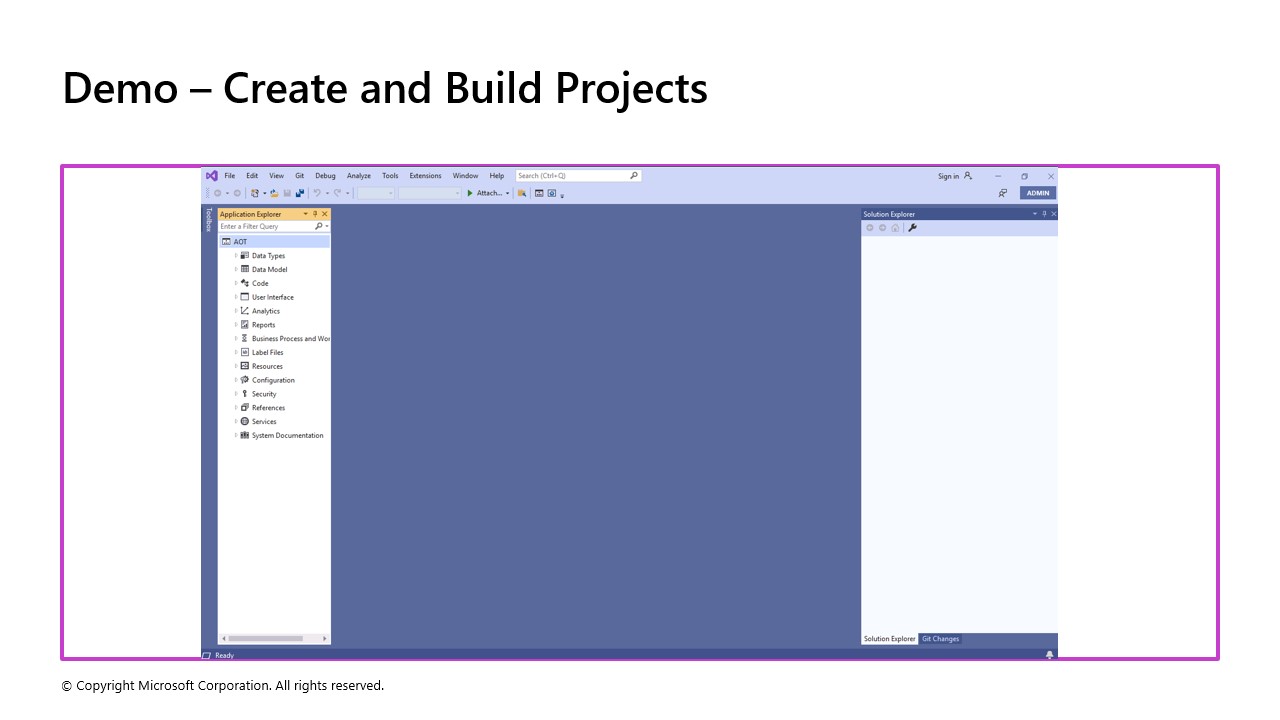
Task: Unpin the Application Explorer panel
Action: [x=315, y=213]
